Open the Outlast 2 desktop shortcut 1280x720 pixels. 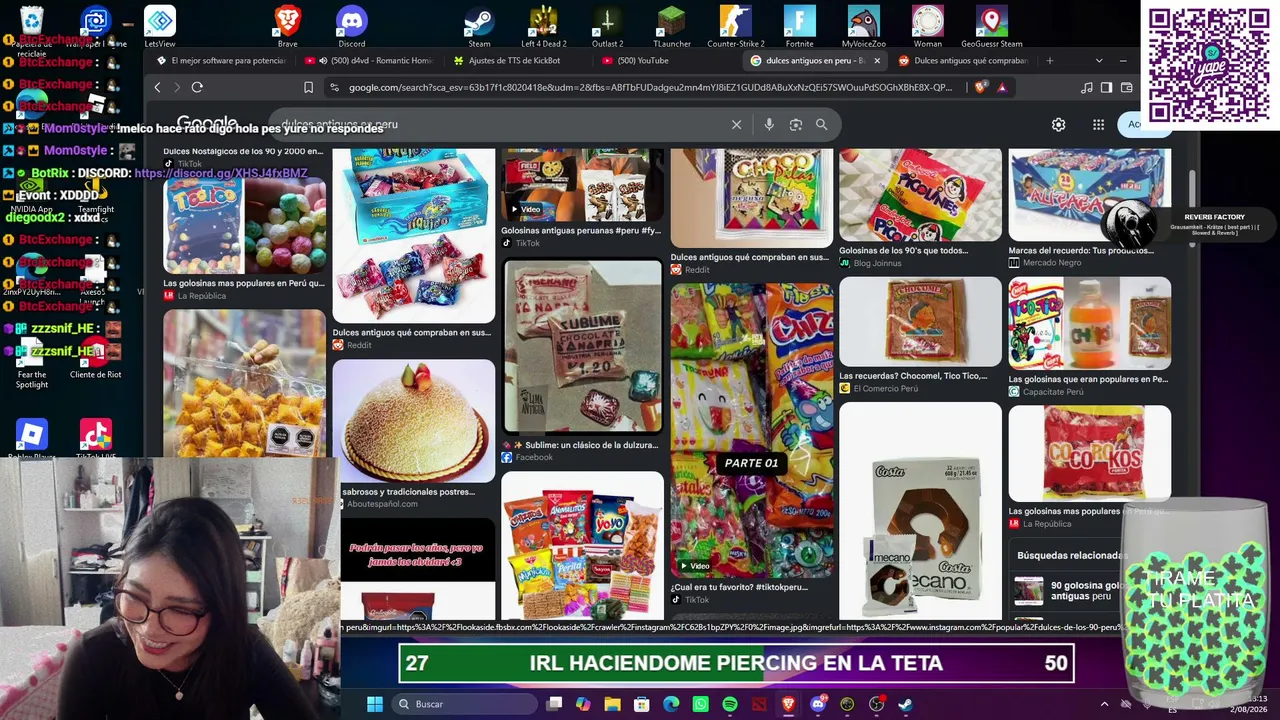click(x=607, y=25)
